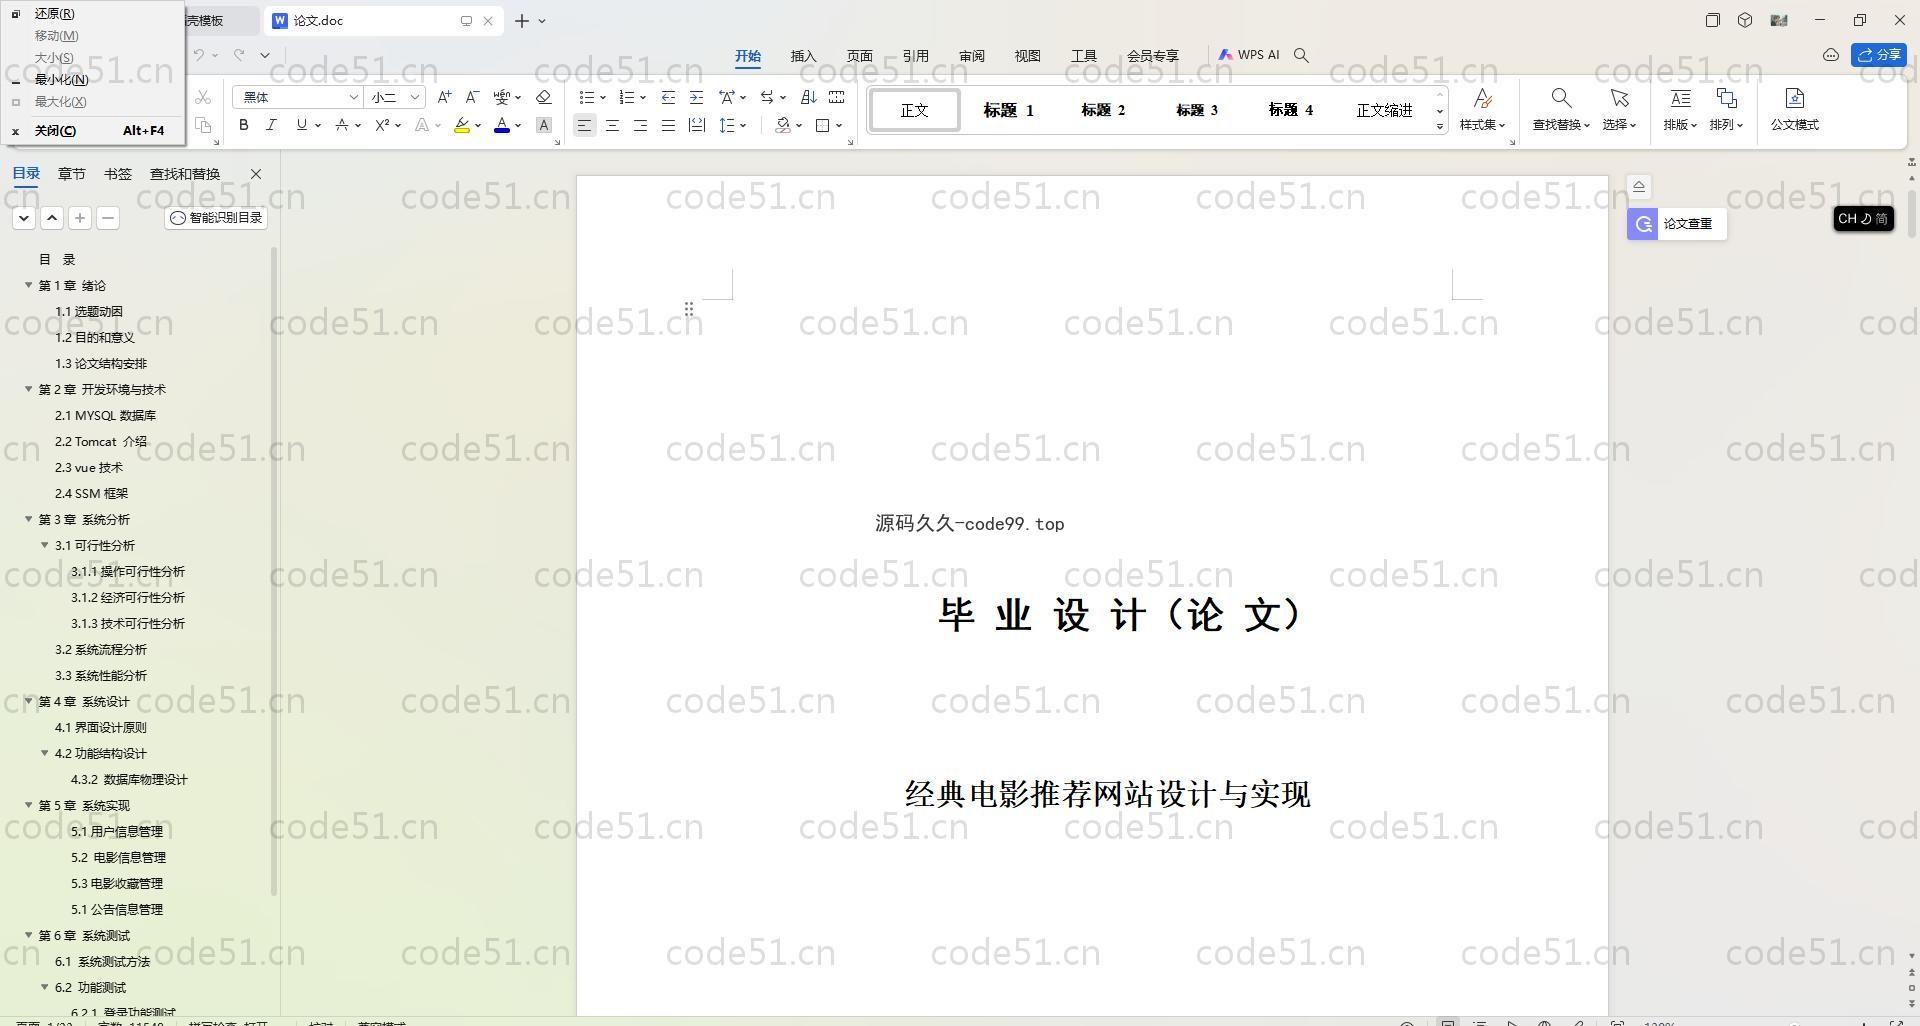Promote heading level with plus button
The image size is (1920, 1026).
click(x=80, y=217)
